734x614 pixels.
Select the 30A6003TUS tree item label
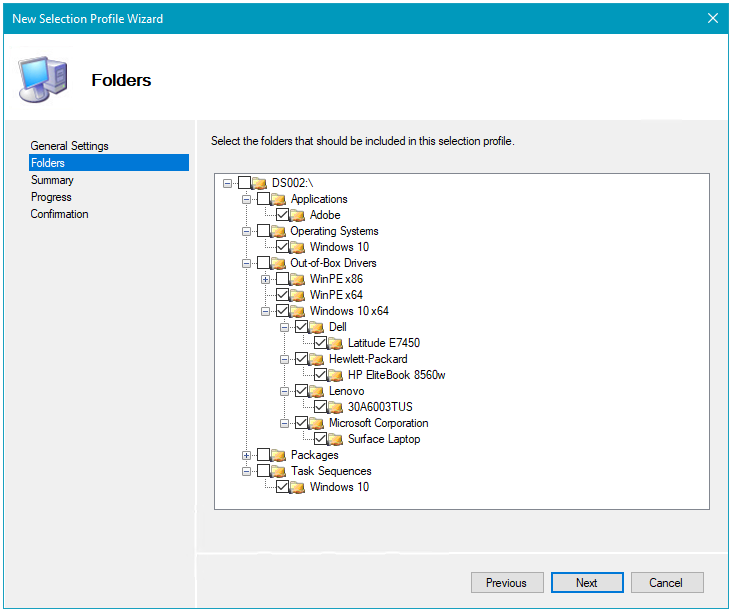[x=380, y=407]
